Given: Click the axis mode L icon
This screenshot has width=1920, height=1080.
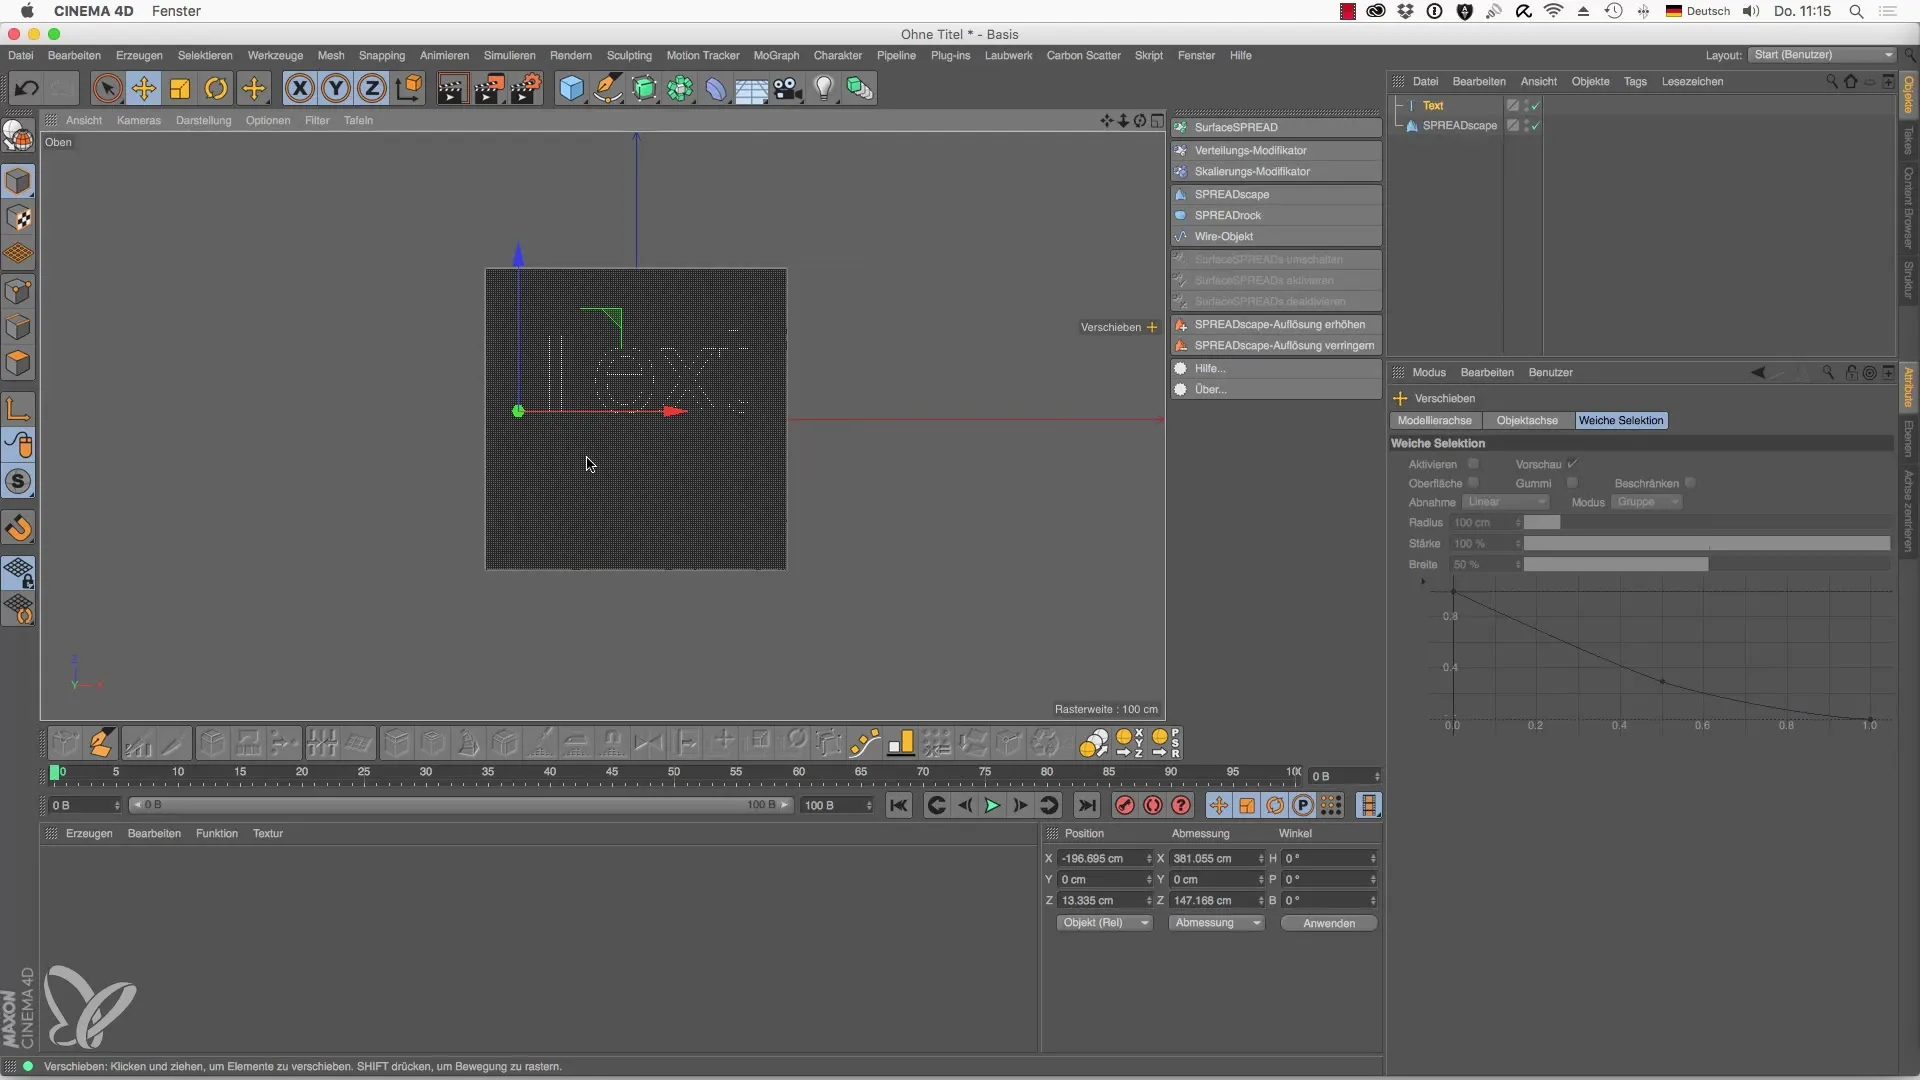Looking at the screenshot, I should point(18,408).
